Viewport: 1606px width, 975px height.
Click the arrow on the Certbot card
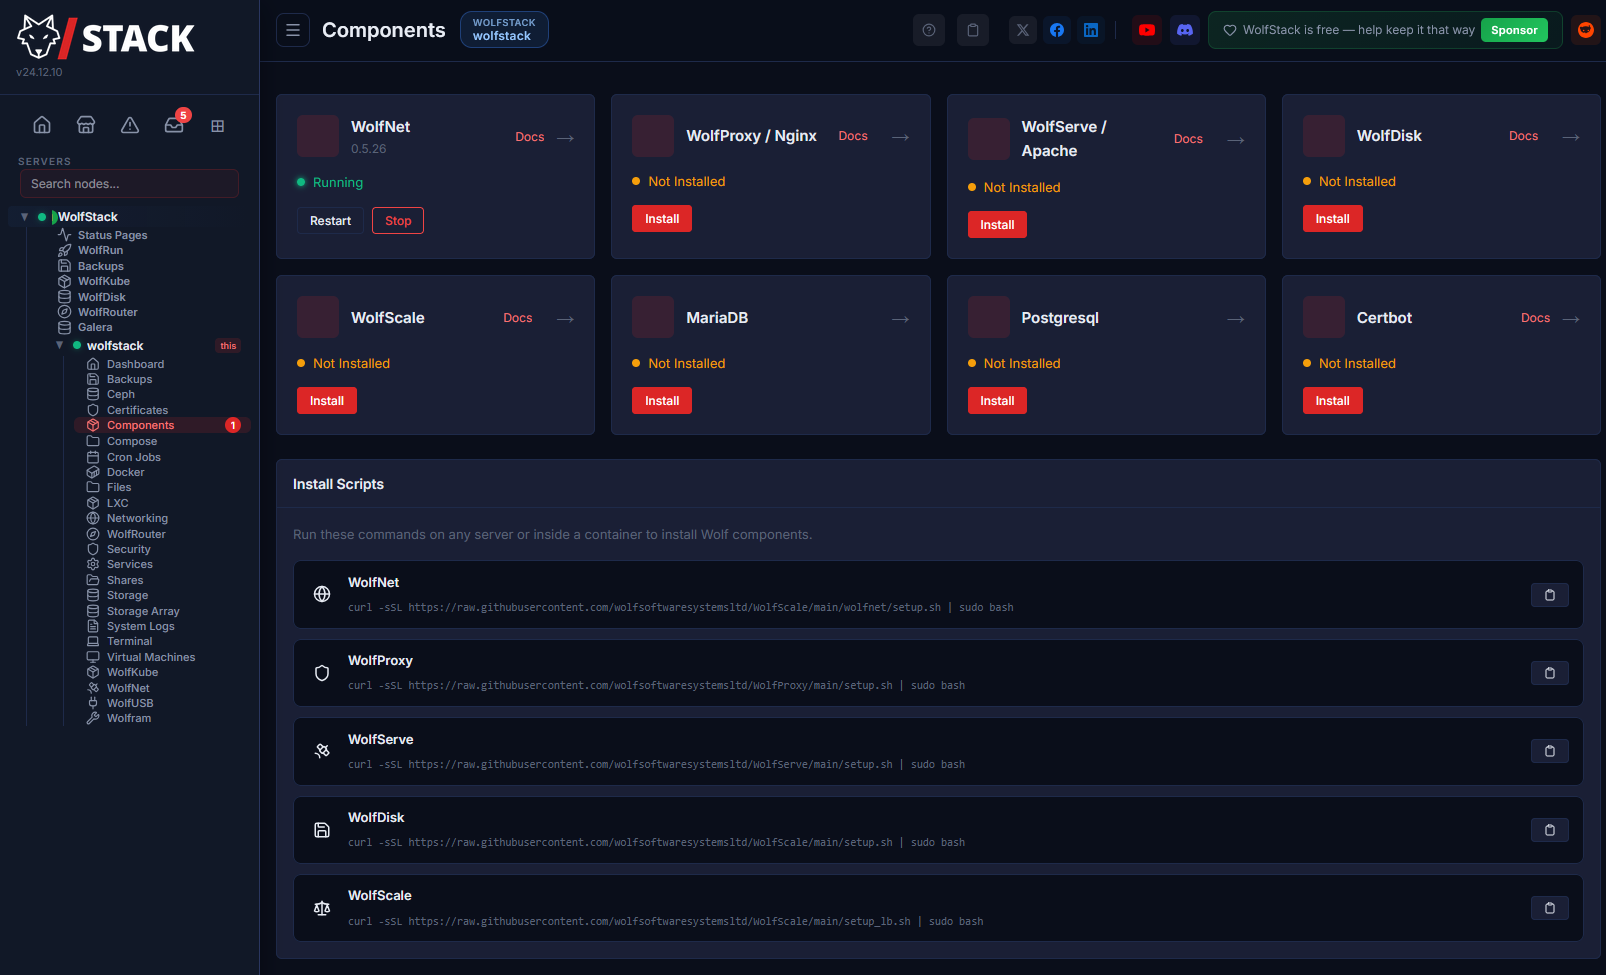[x=1571, y=319]
